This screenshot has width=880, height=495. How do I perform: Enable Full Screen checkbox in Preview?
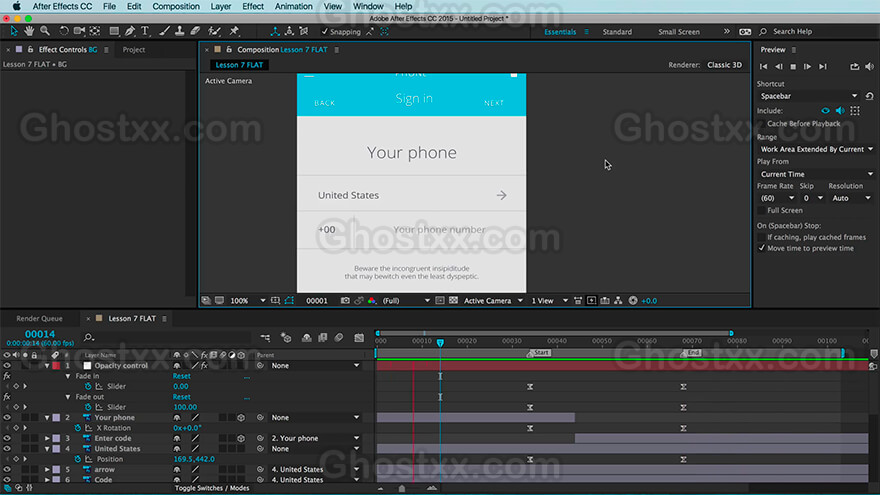click(762, 210)
